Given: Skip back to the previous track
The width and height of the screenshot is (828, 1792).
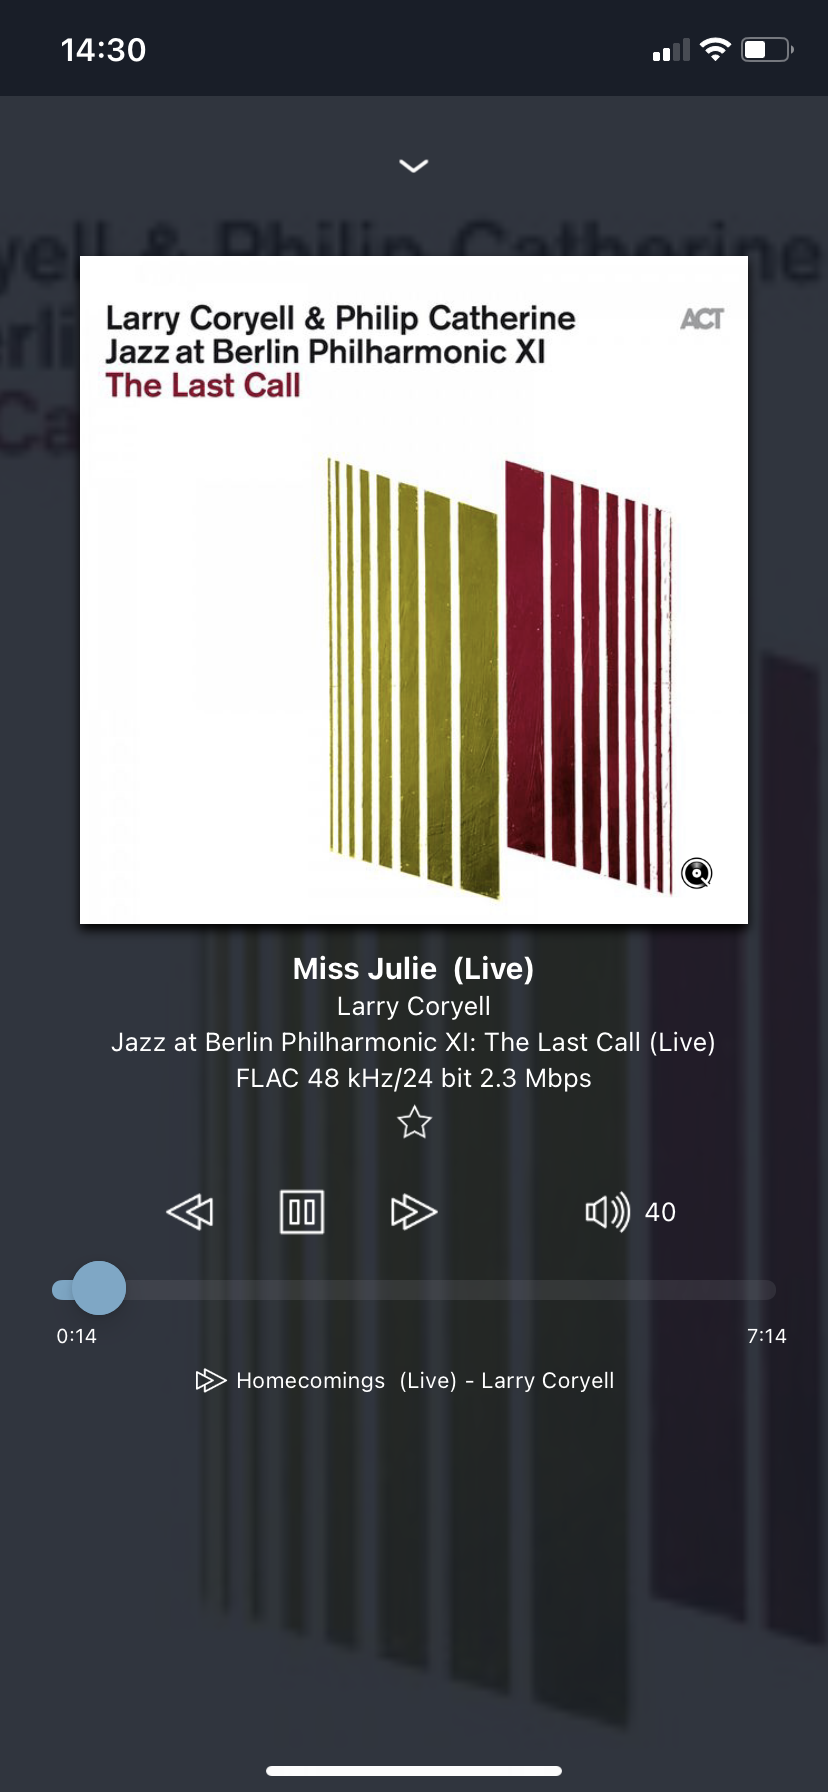Looking at the screenshot, I should tap(190, 1212).
